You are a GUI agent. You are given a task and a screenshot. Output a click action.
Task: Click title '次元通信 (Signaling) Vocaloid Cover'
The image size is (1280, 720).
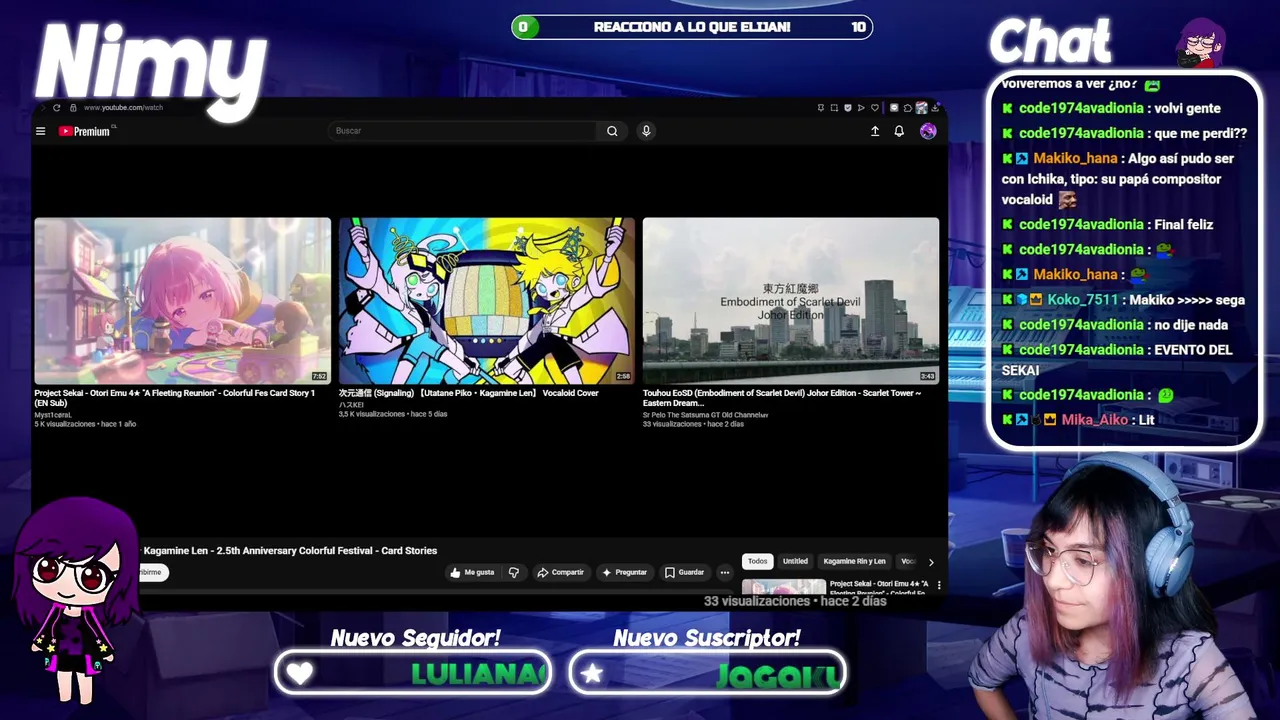click(469, 393)
